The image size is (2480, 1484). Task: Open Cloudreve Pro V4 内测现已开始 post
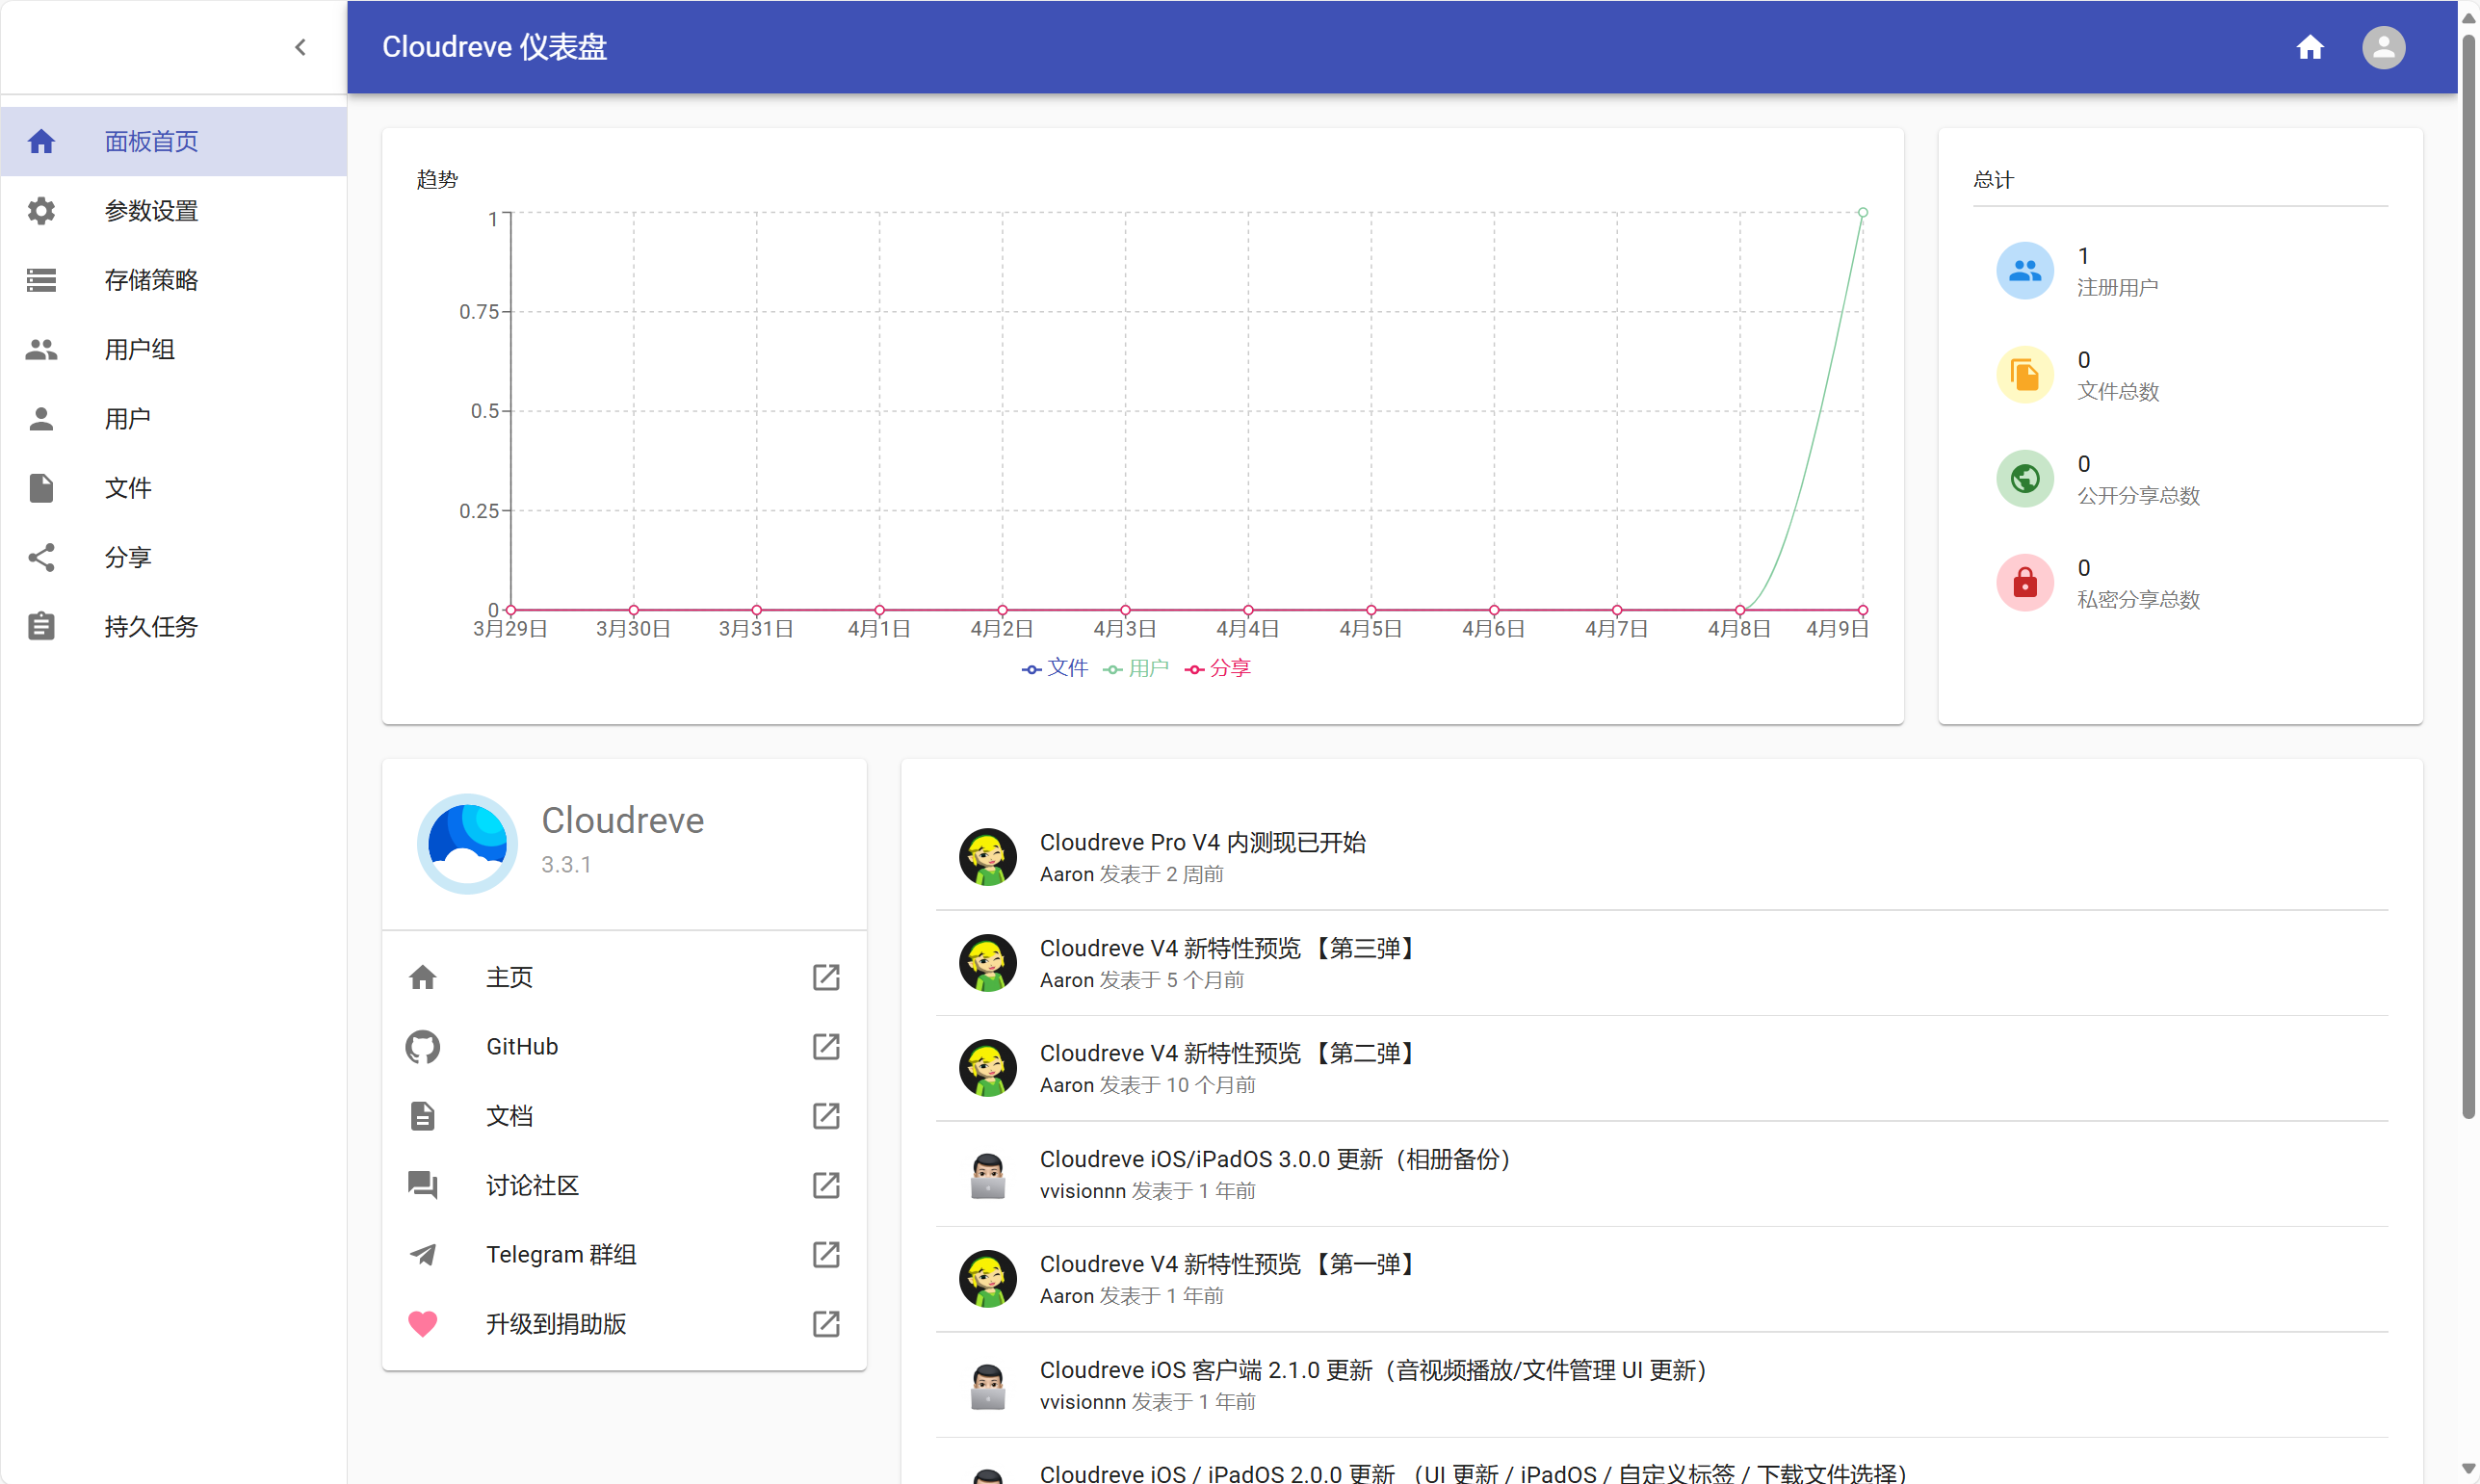1202,842
